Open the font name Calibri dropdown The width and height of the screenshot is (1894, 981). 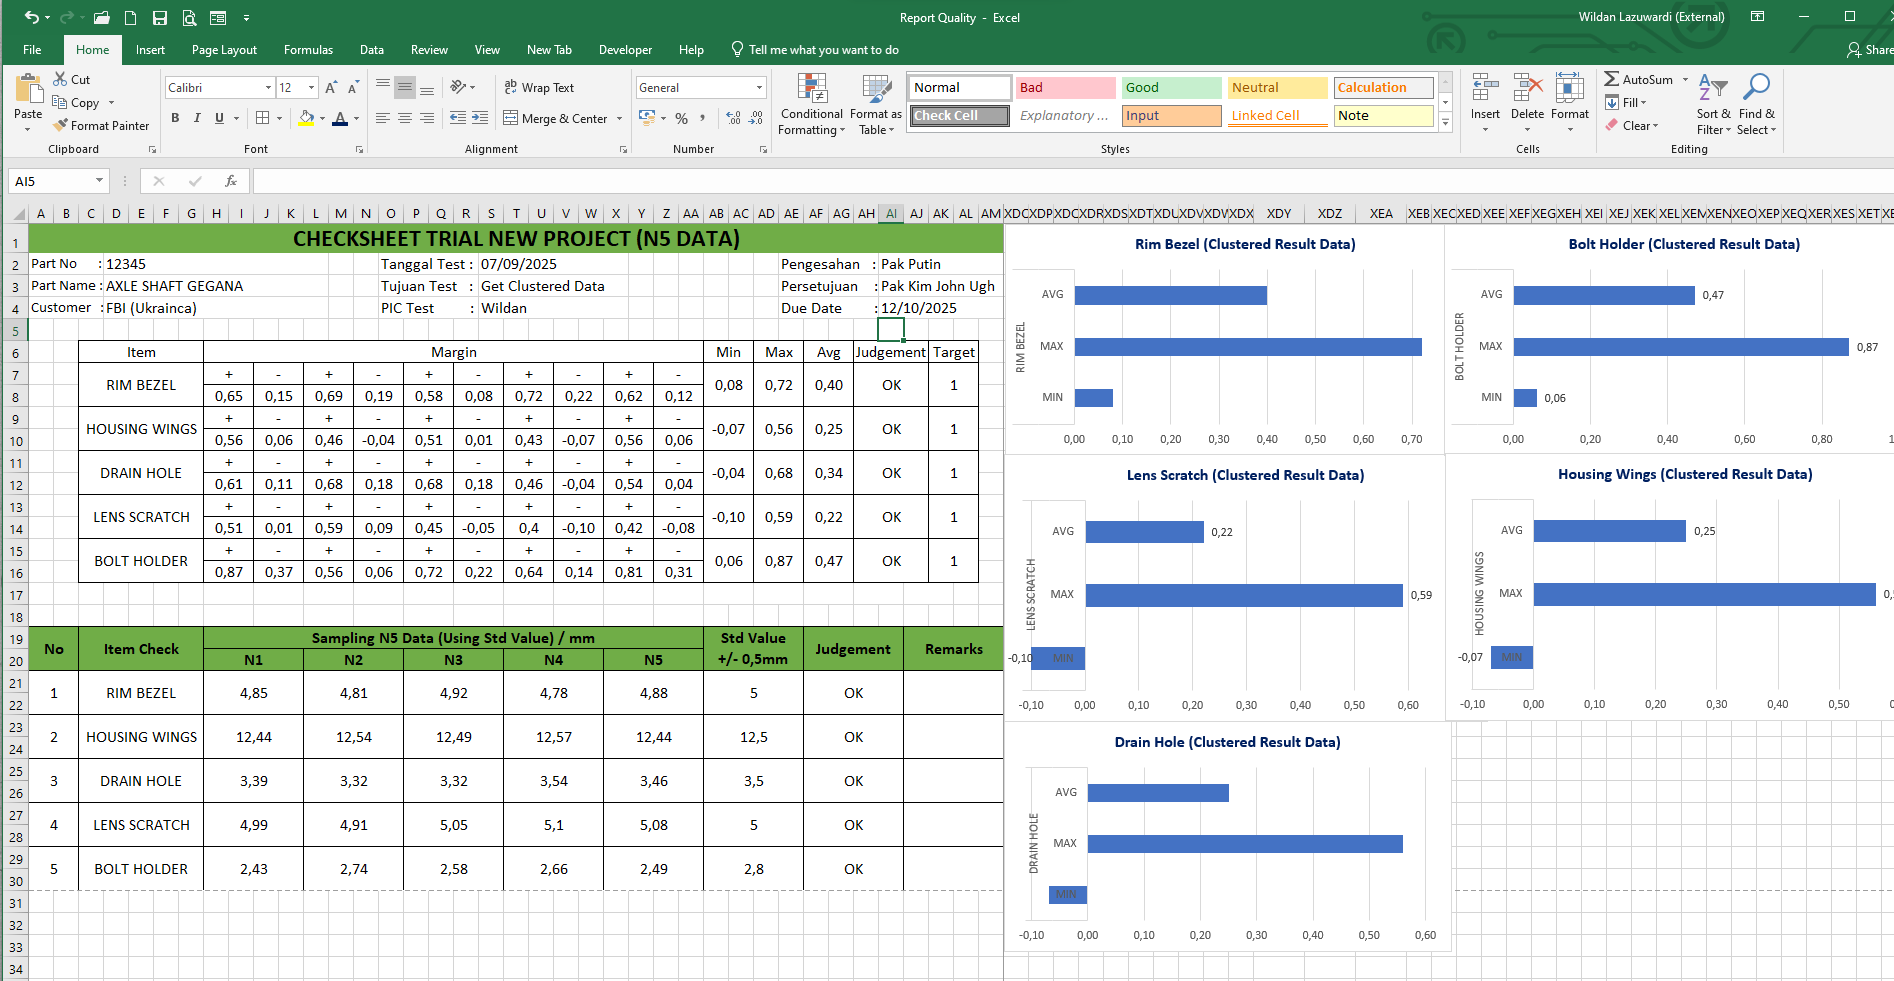tap(268, 88)
